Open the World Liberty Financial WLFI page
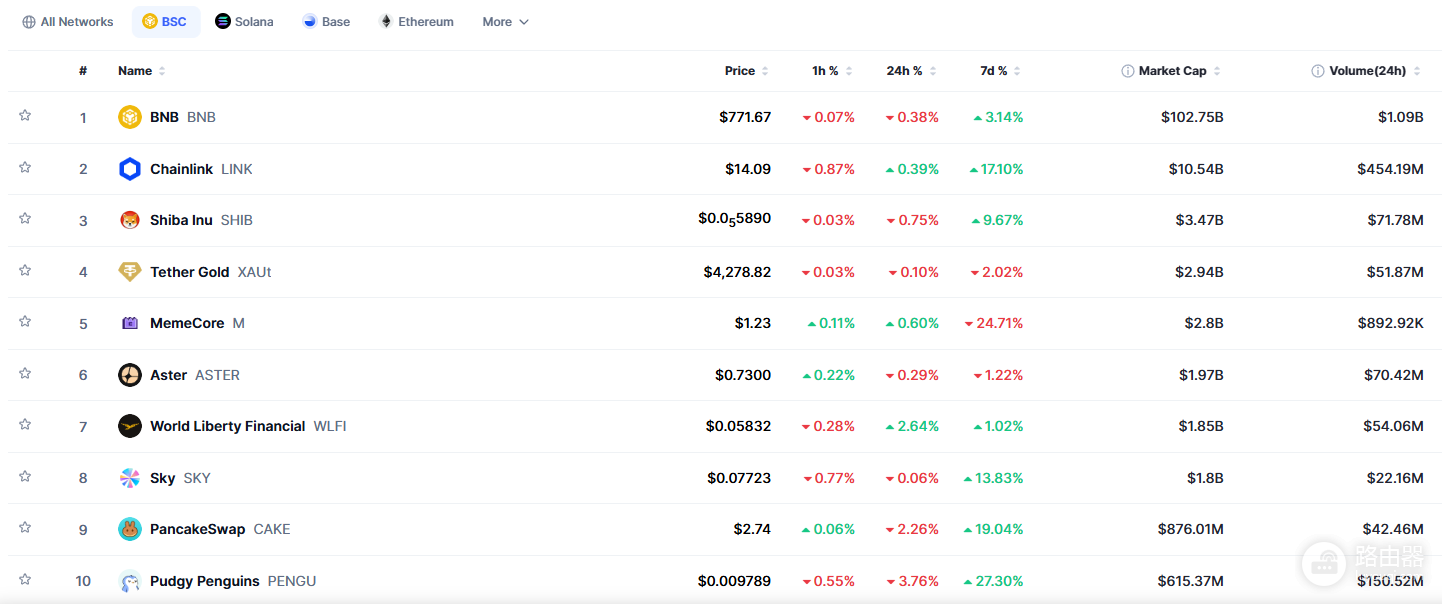The image size is (1442, 604). [232, 426]
